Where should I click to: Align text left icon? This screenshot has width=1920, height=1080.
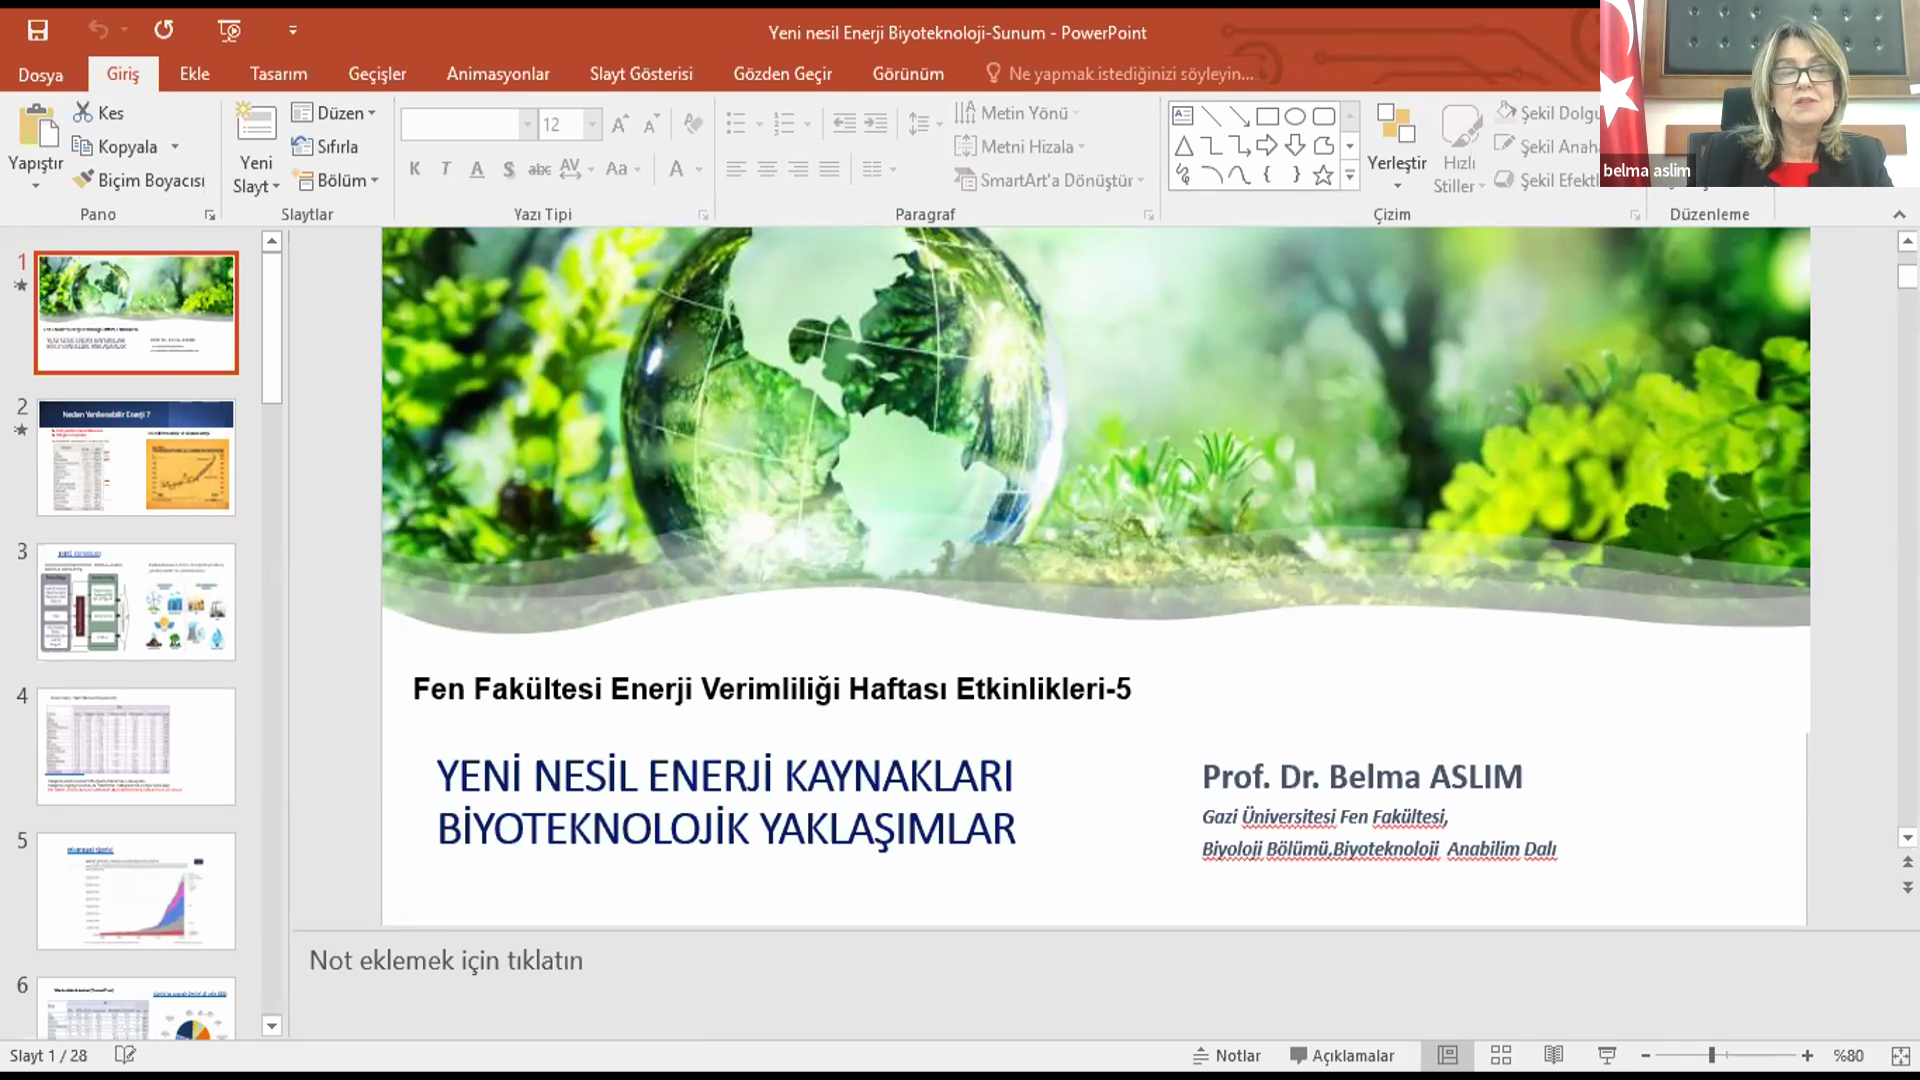tap(736, 169)
